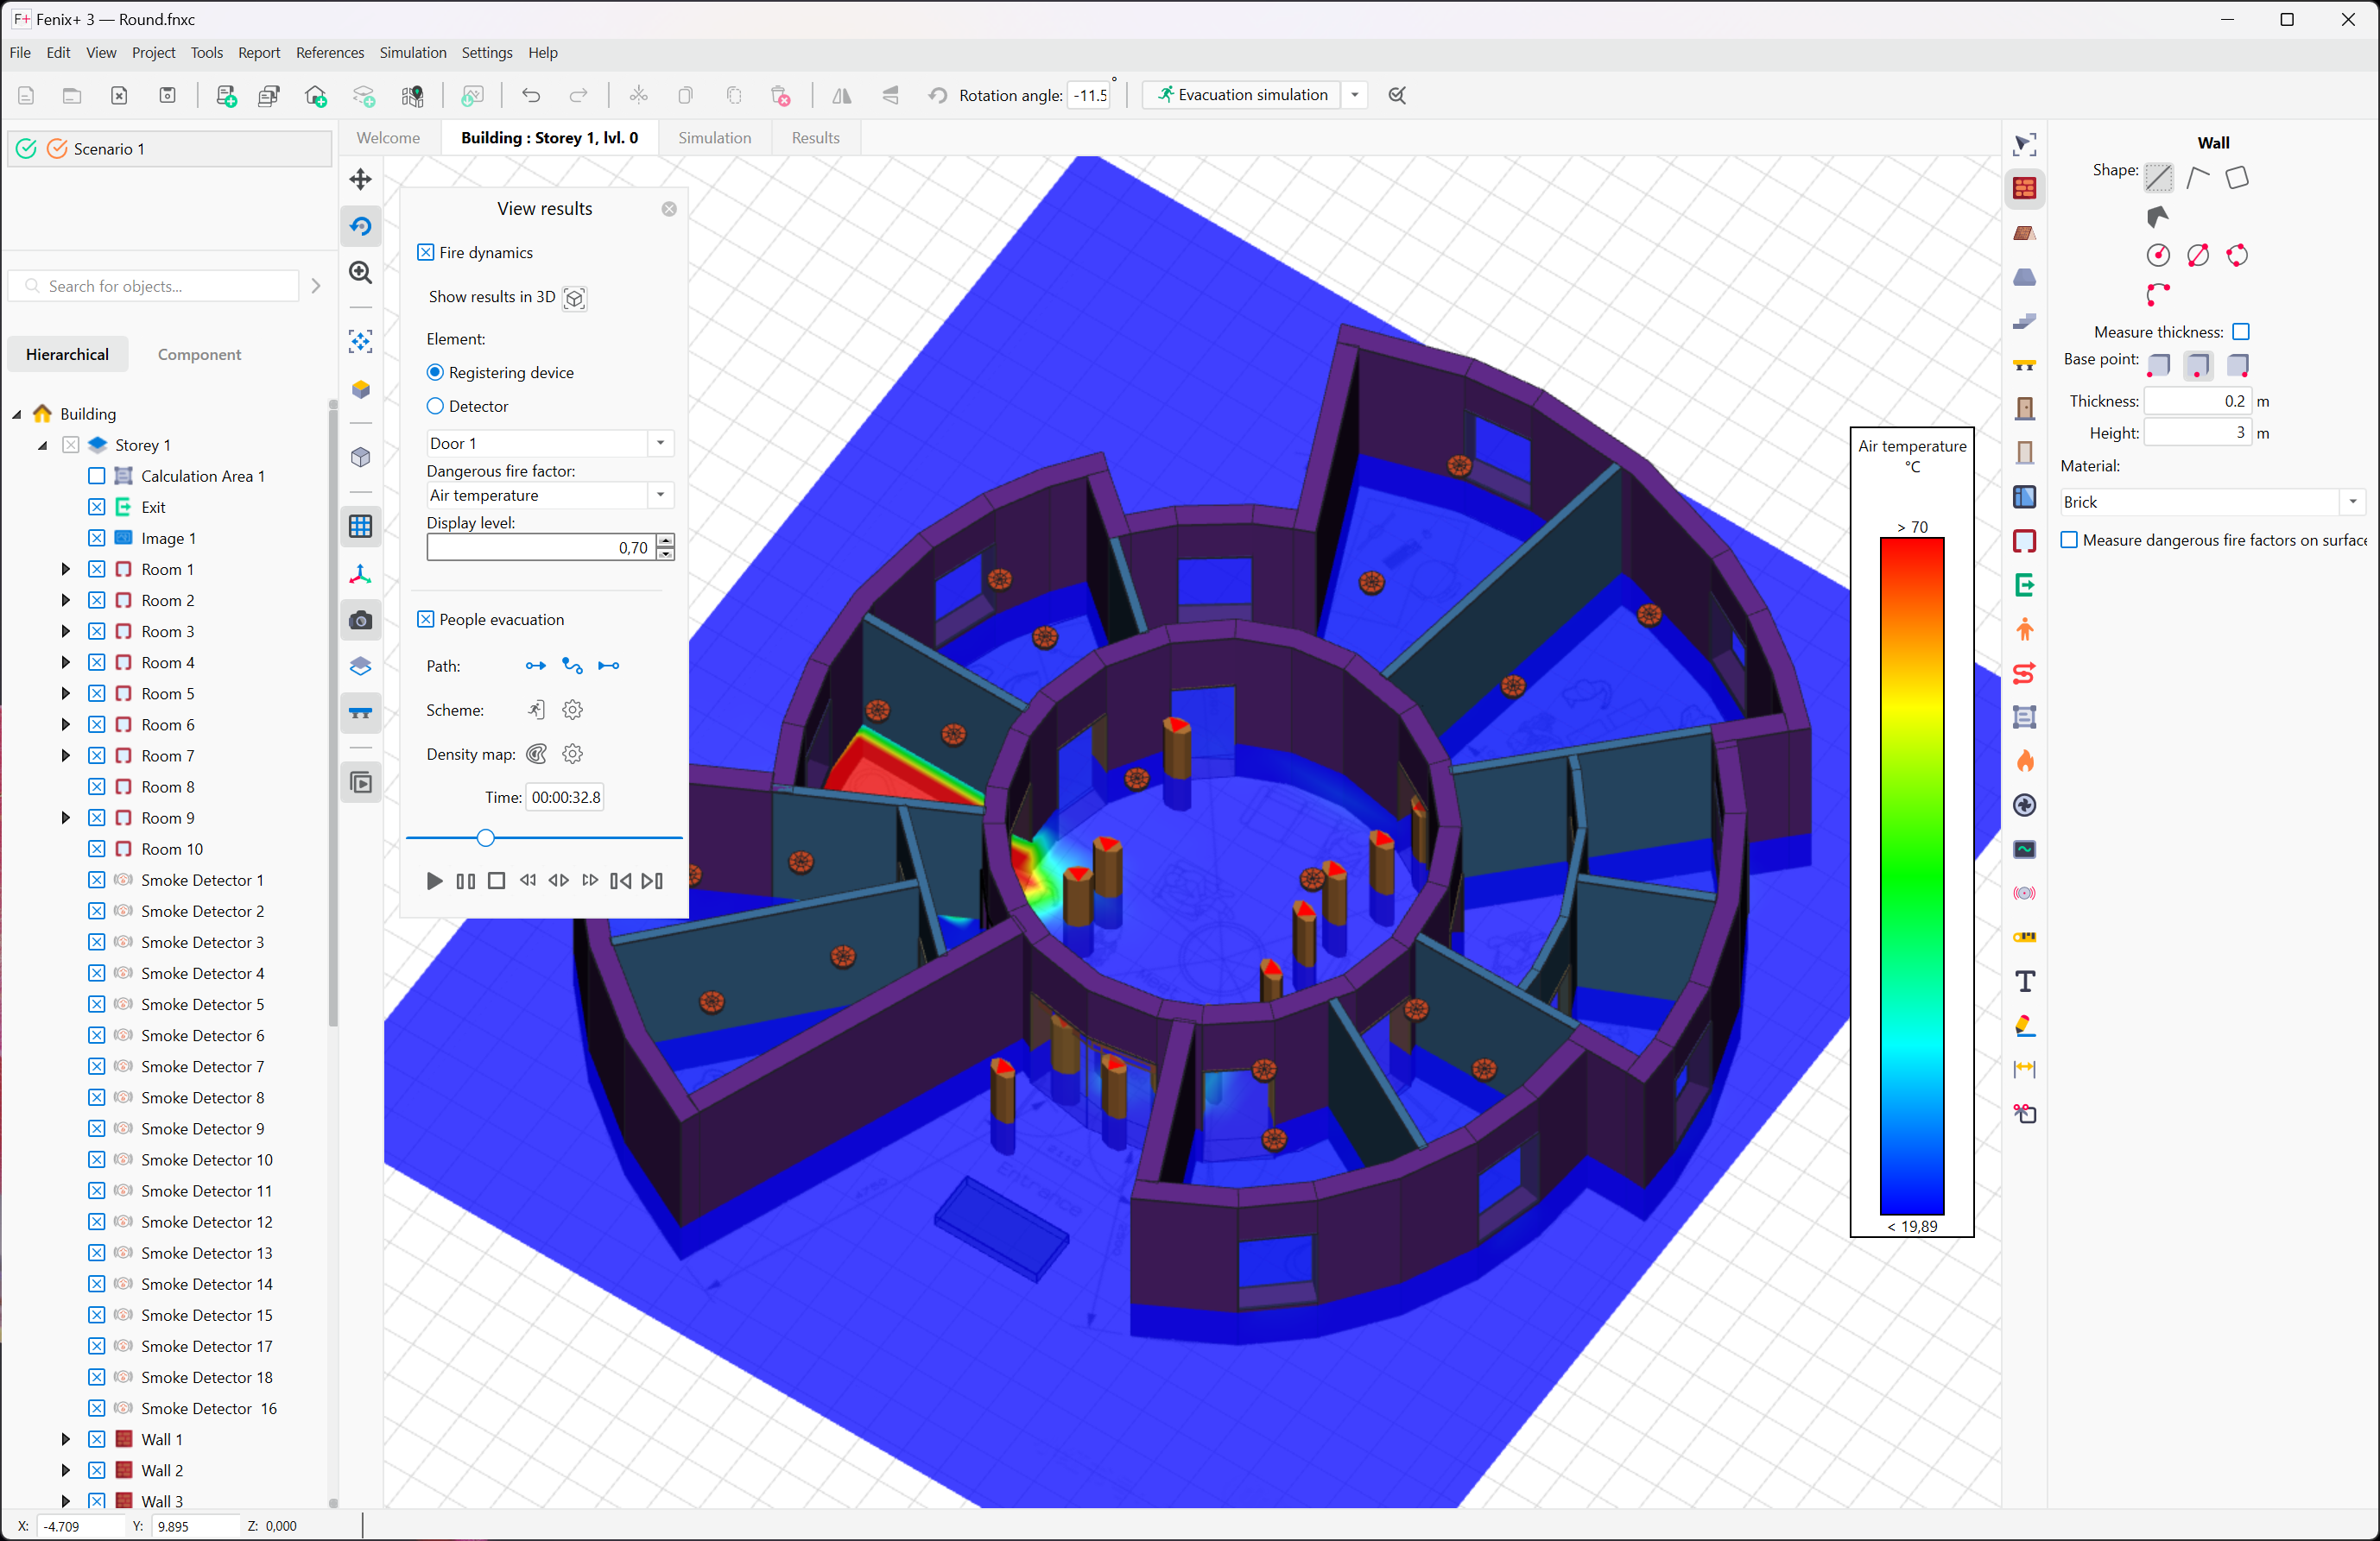
Task: Select the wall tool icon in right toolbar
Action: (x=2024, y=188)
